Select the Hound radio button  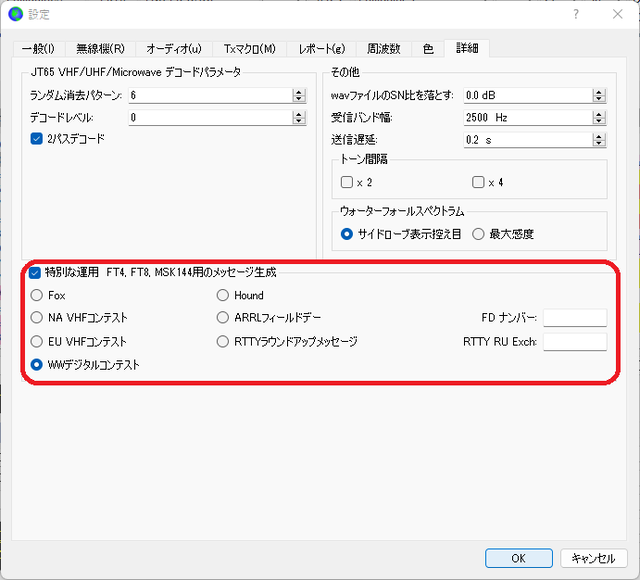pos(240,295)
